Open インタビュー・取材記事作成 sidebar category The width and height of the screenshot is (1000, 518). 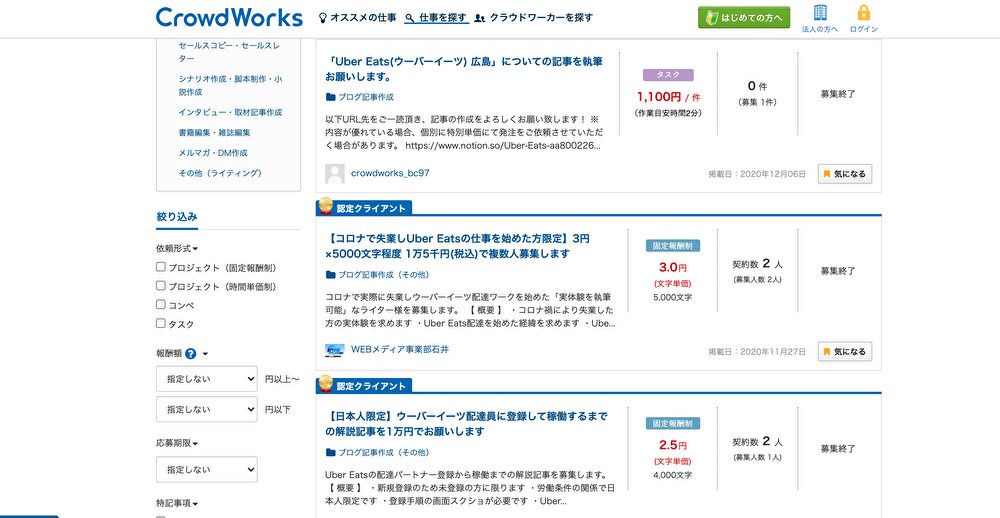click(x=230, y=112)
